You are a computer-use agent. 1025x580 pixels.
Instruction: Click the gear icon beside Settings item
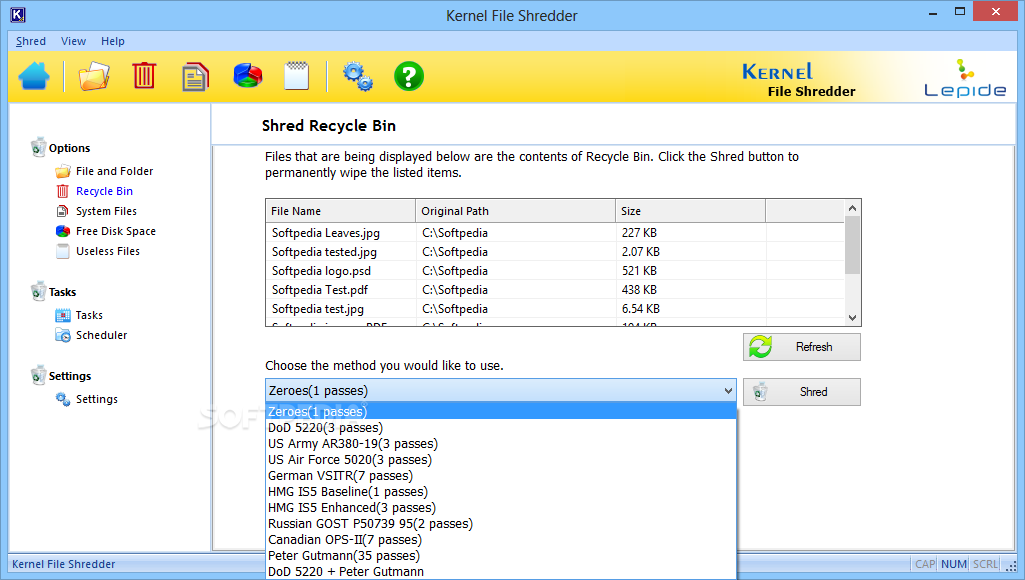[x=63, y=399]
